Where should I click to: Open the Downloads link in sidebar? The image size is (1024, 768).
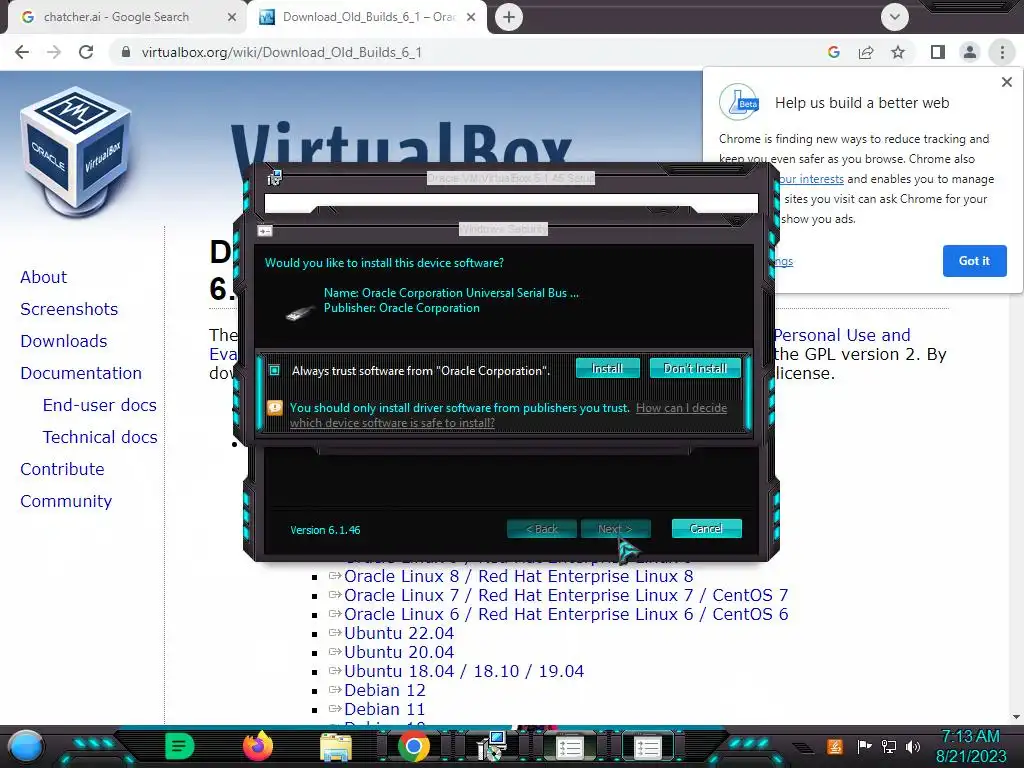pos(63,341)
